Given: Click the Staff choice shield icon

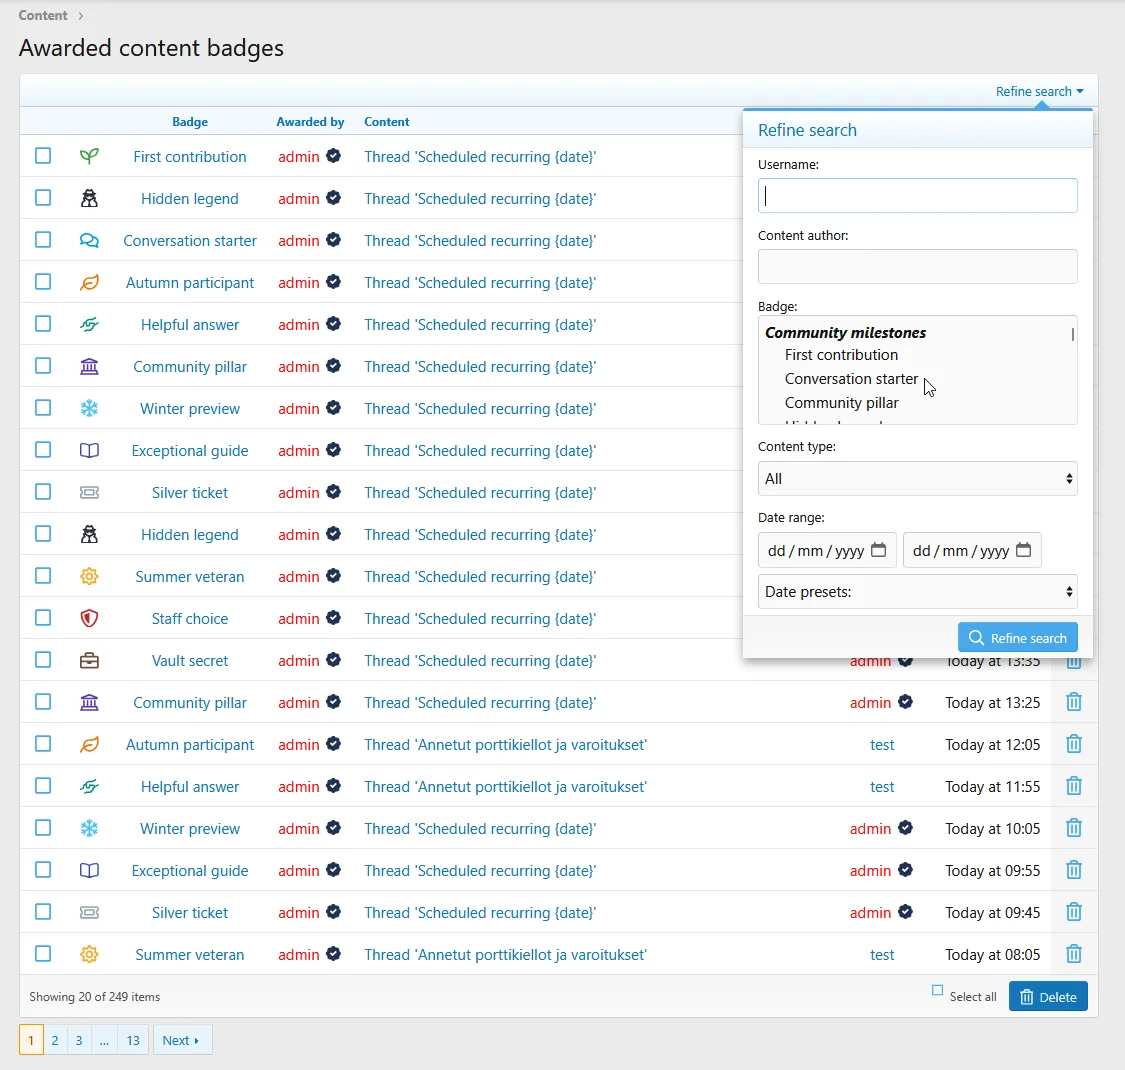Looking at the screenshot, I should click(x=89, y=619).
